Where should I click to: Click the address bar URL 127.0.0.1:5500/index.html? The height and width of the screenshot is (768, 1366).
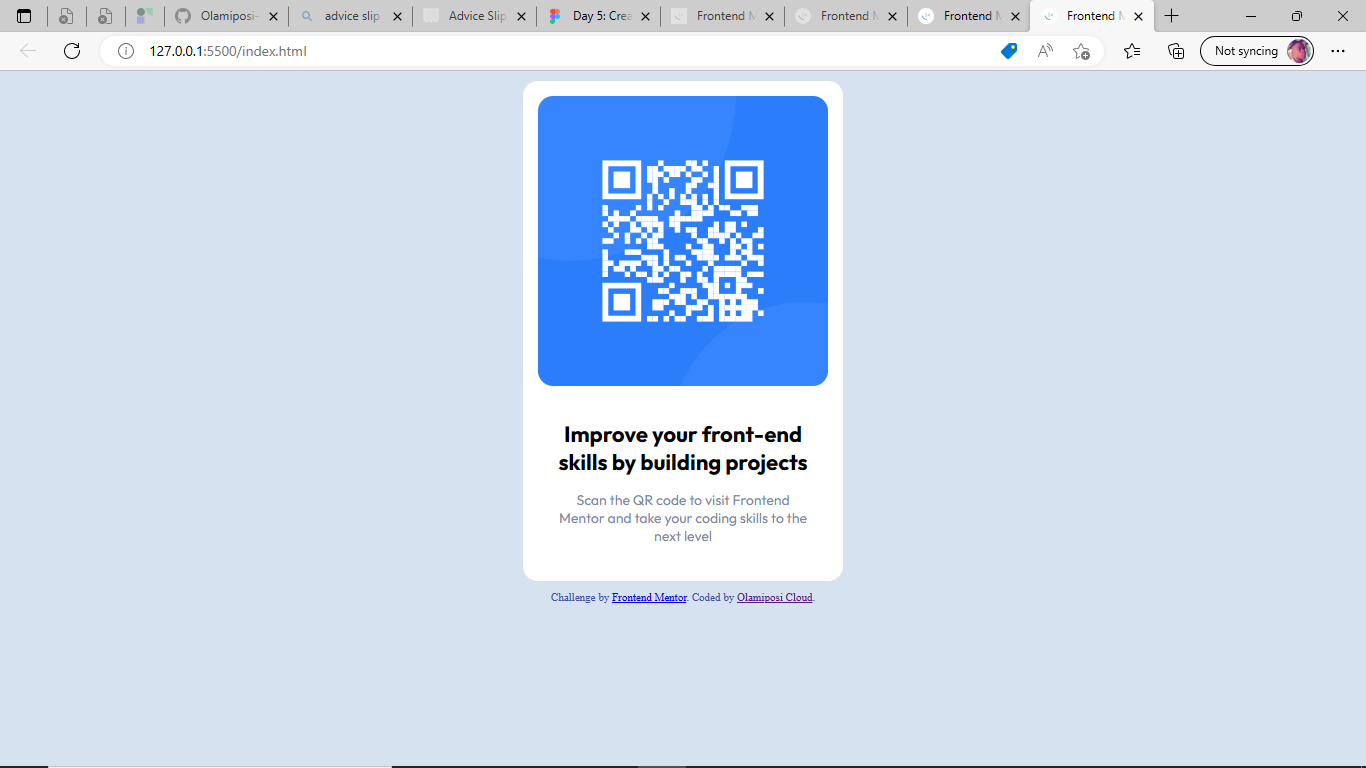pos(228,51)
